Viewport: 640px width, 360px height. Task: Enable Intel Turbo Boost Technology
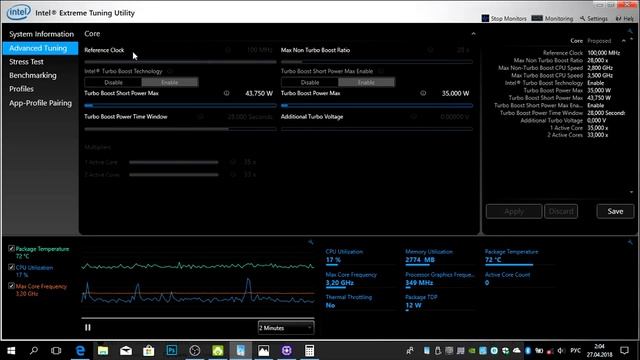coord(170,82)
